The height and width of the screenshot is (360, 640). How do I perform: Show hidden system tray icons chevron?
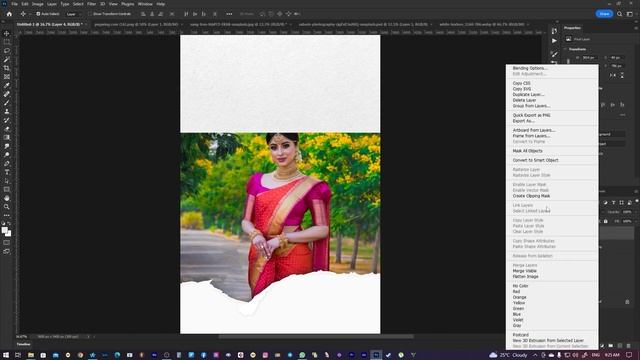coord(535,356)
